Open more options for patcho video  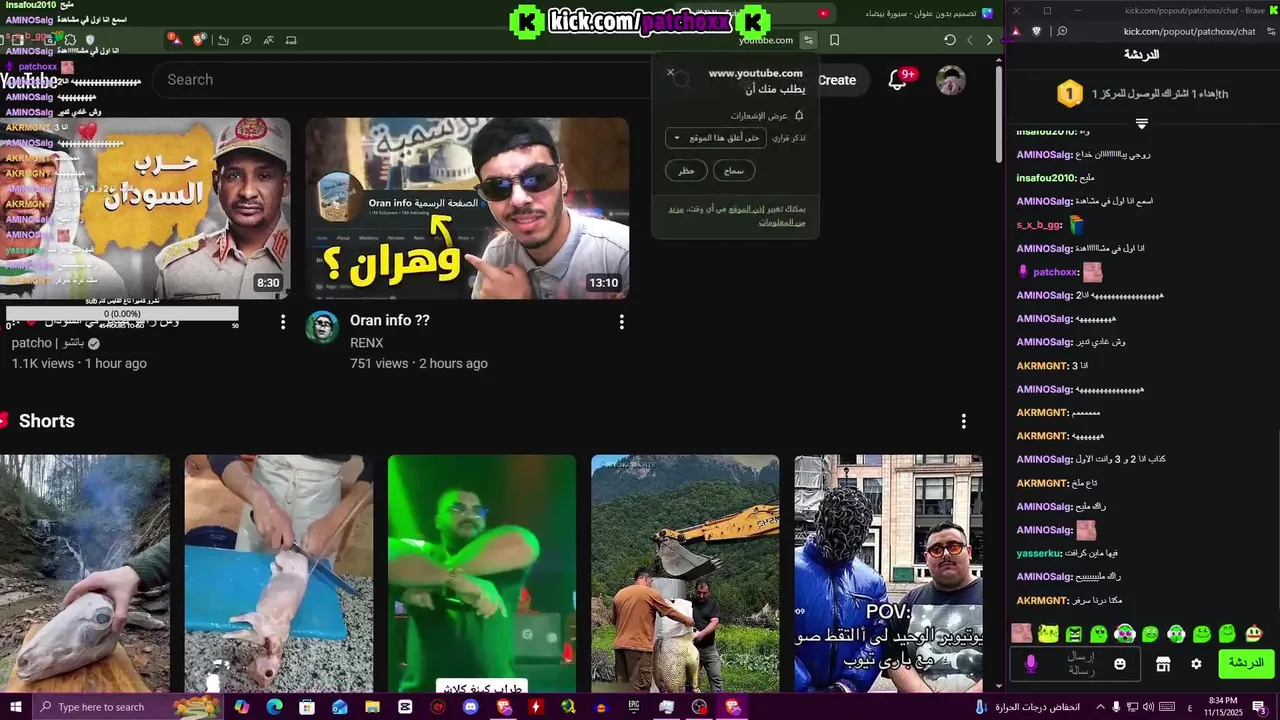click(283, 322)
